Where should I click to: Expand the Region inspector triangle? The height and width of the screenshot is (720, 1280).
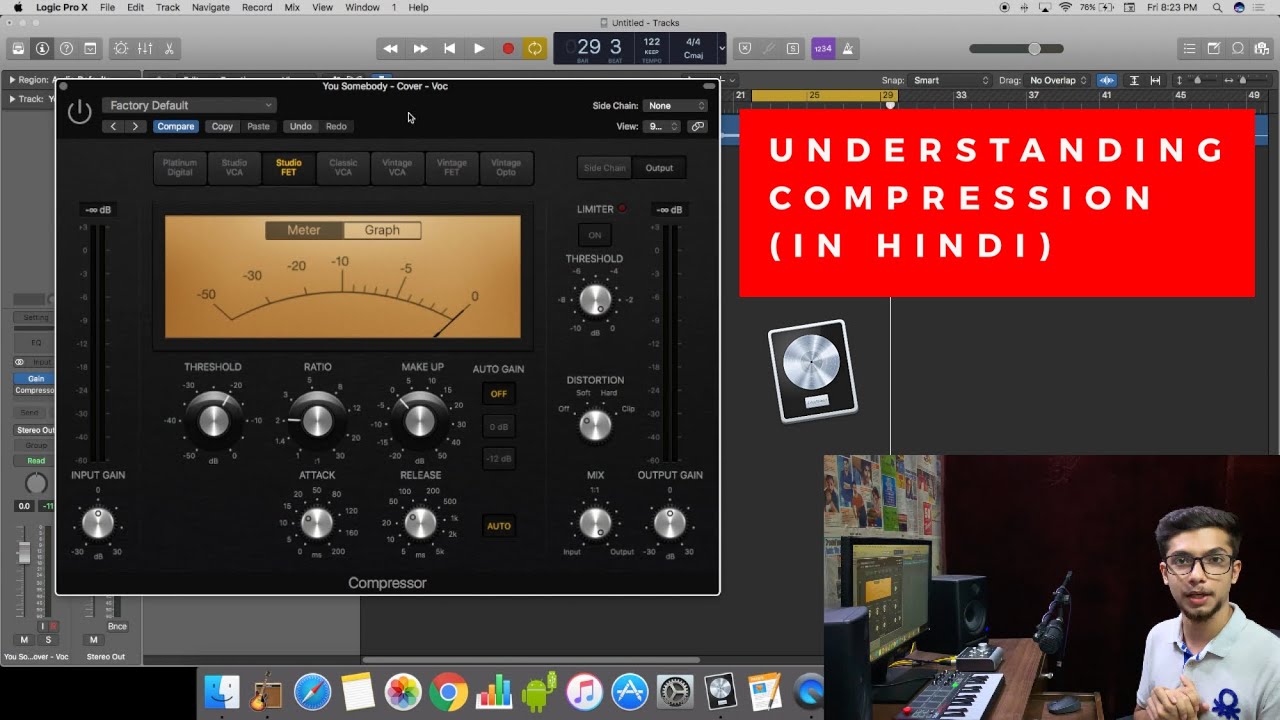point(12,80)
